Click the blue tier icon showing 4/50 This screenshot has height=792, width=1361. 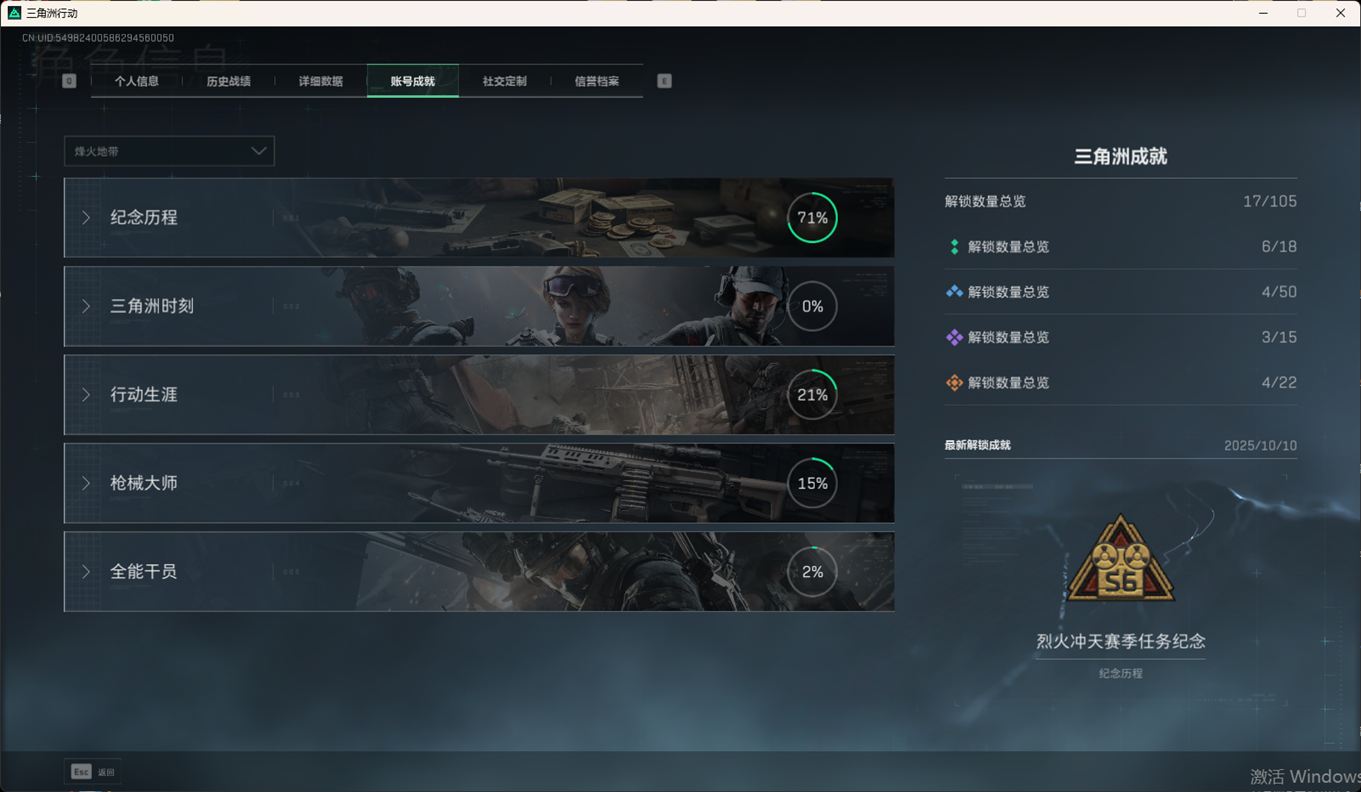(954, 292)
